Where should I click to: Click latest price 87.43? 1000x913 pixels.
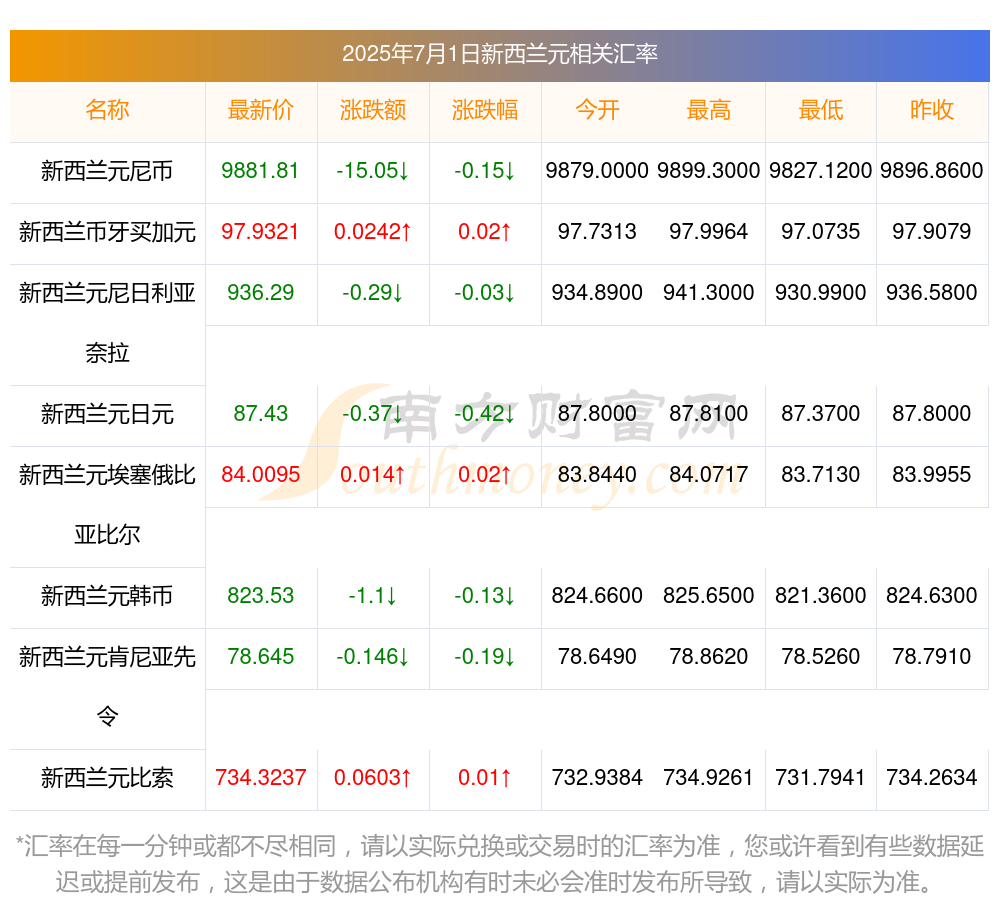click(260, 414)
